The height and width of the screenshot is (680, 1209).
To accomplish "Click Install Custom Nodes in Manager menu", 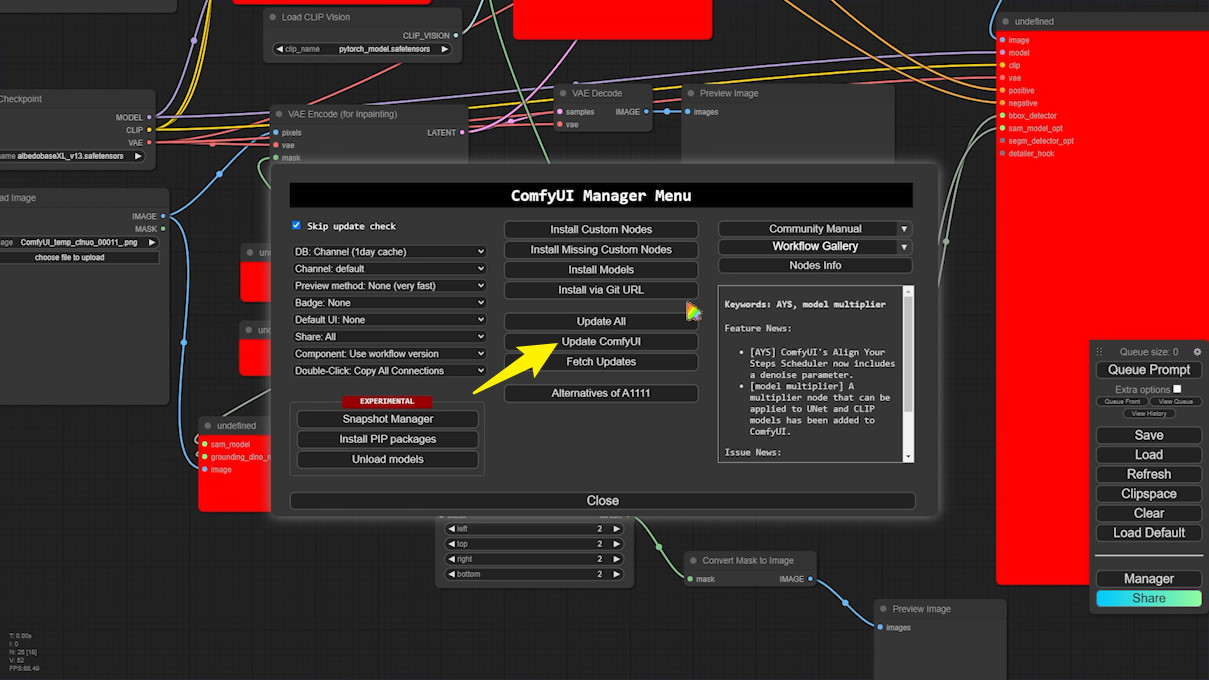I will [x=601, y=230].
